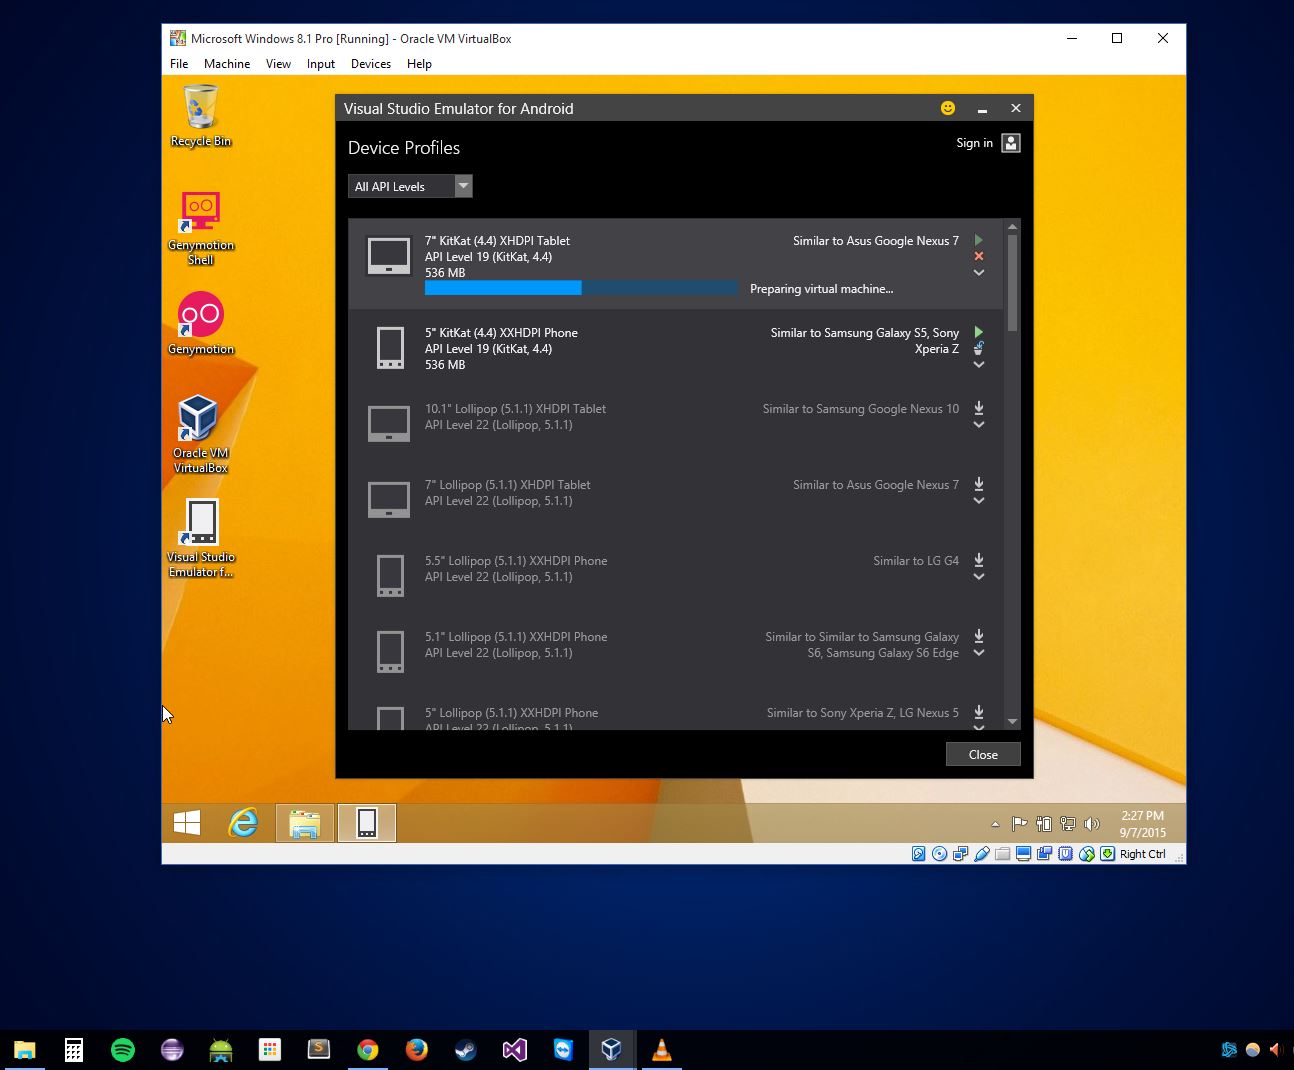Image resolution: width=1294 pixels, height=1070 pixels.
Task: Expand details for 7" KitKat XHDPI Tablet
Action: coord(979,272)
